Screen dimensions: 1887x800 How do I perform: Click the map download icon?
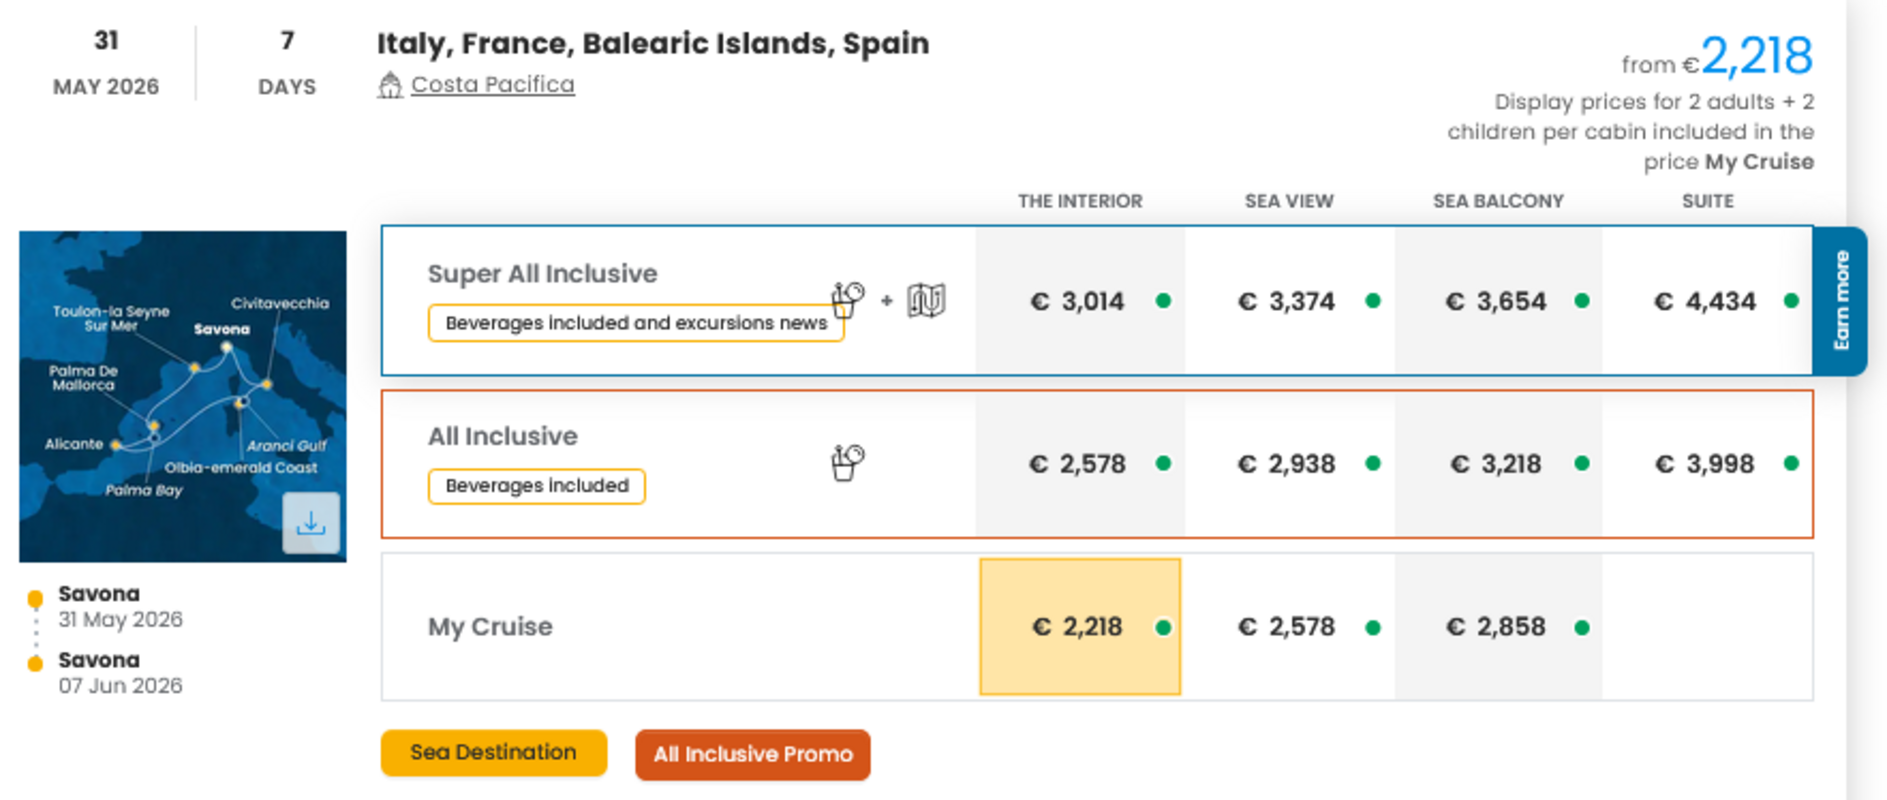pyautogui.click(x=311, y=523)
